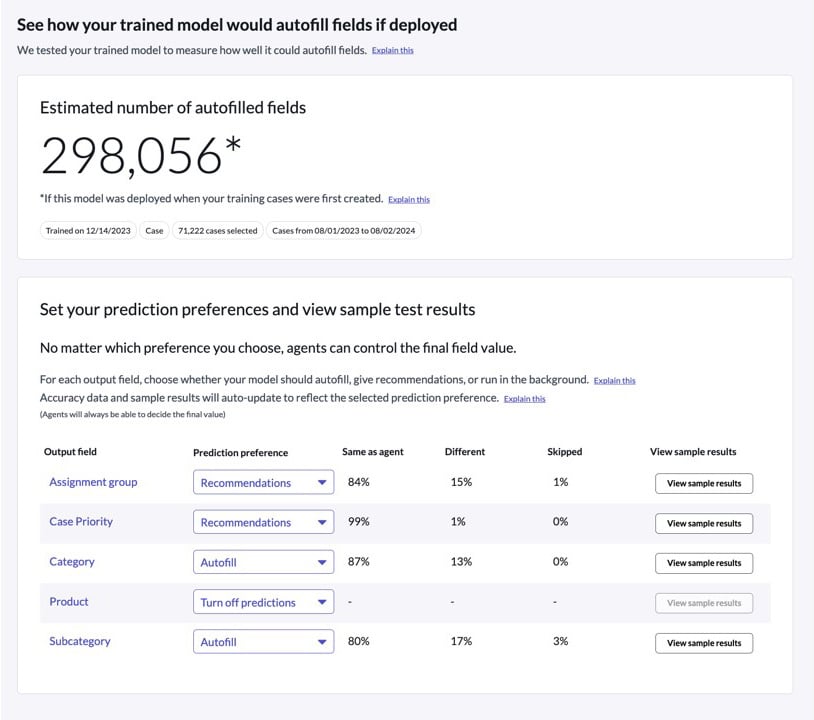
Task: Expand the Category prediction preference dropdown
Action: 263,563
